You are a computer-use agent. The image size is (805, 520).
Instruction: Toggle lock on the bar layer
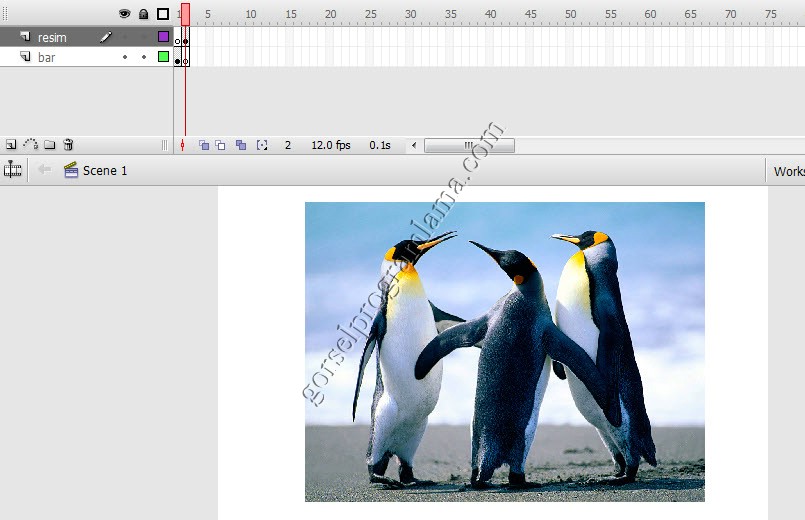[x=144, y=57]
